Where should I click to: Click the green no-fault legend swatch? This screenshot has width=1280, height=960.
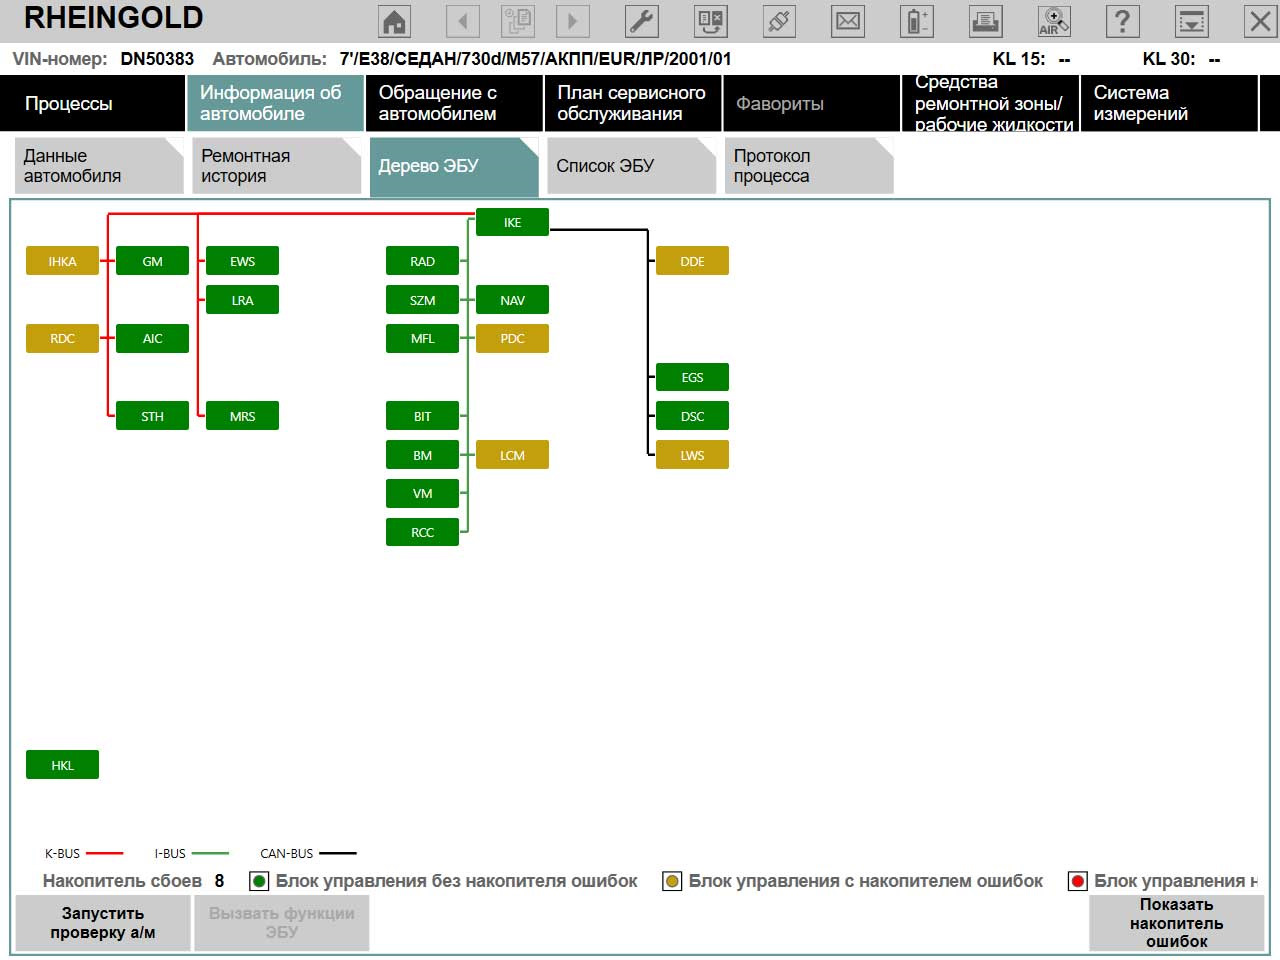(259, 881)
